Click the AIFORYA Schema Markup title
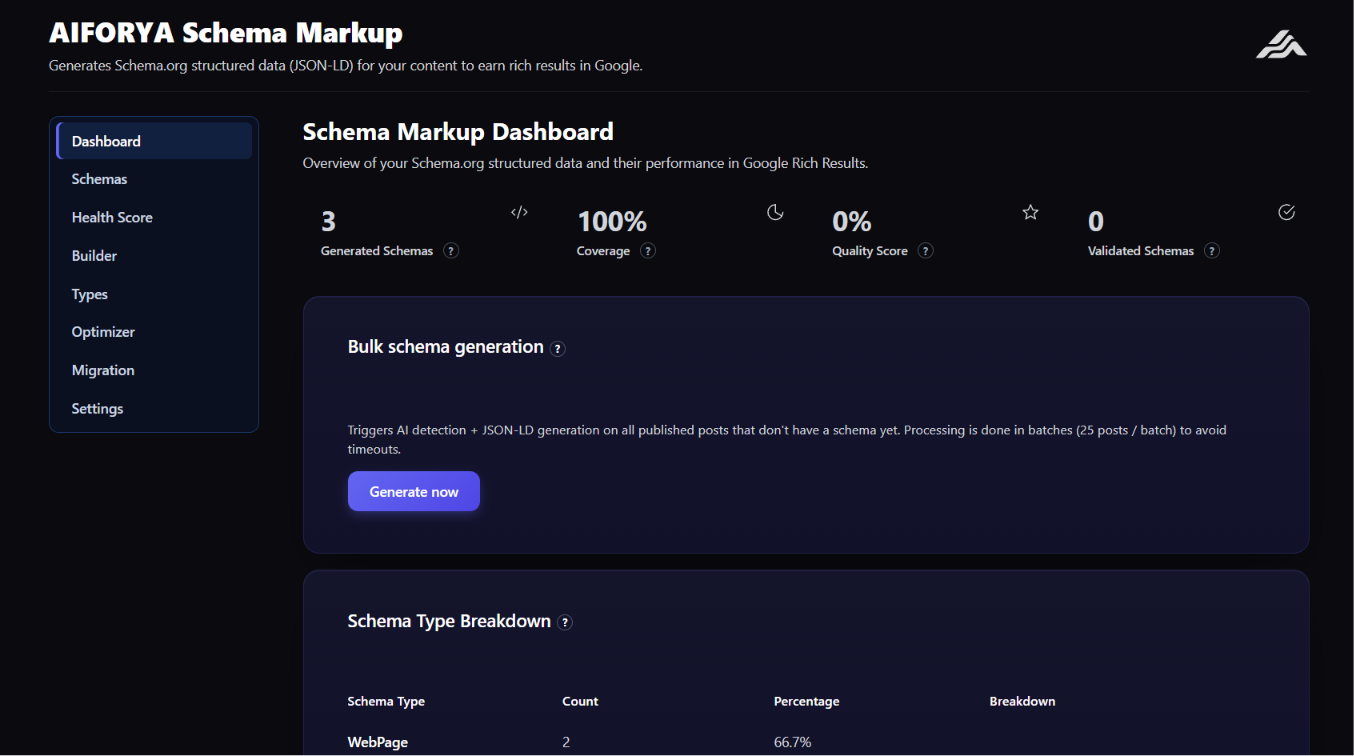Screen dimensions: 1354x756 pyautogui.click(x=226, y=33)
